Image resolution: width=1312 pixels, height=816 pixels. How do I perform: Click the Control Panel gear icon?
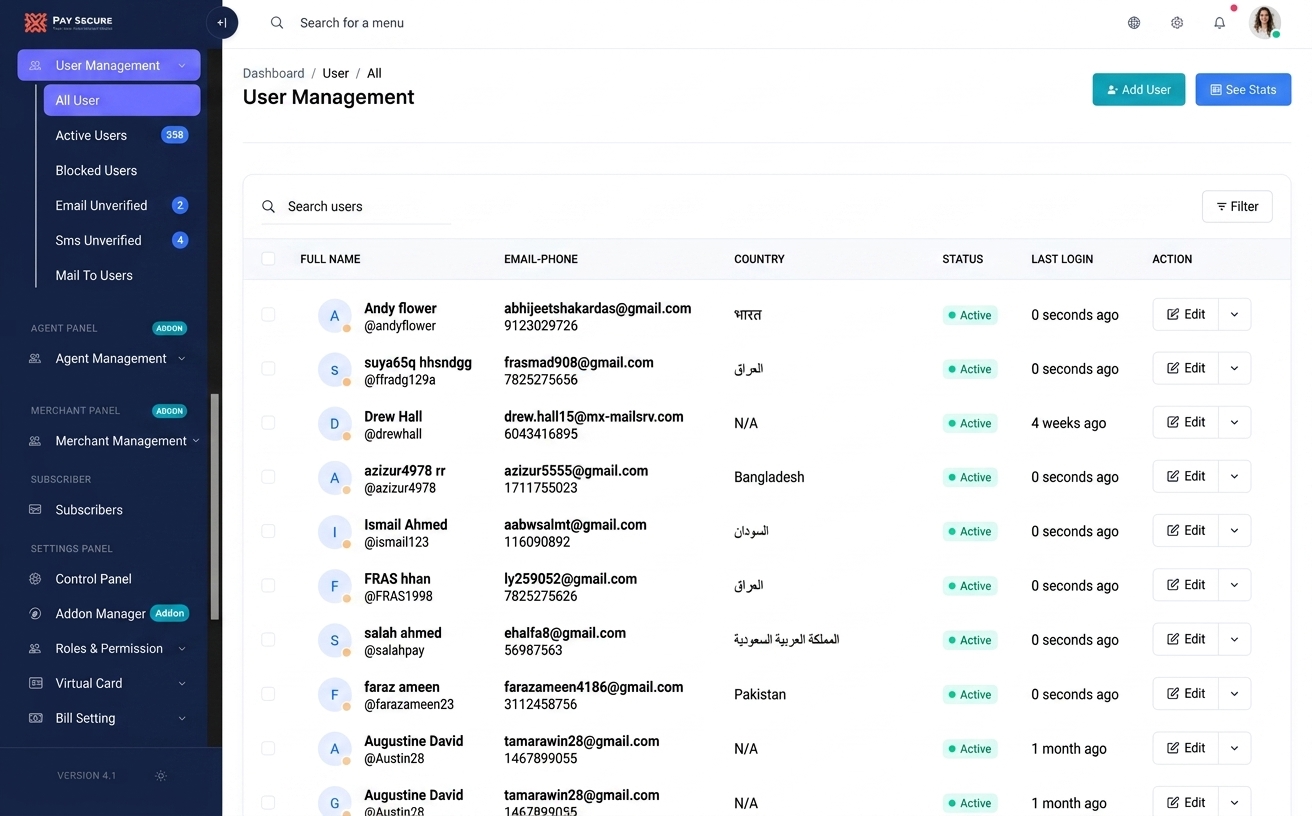click(35, 579)
